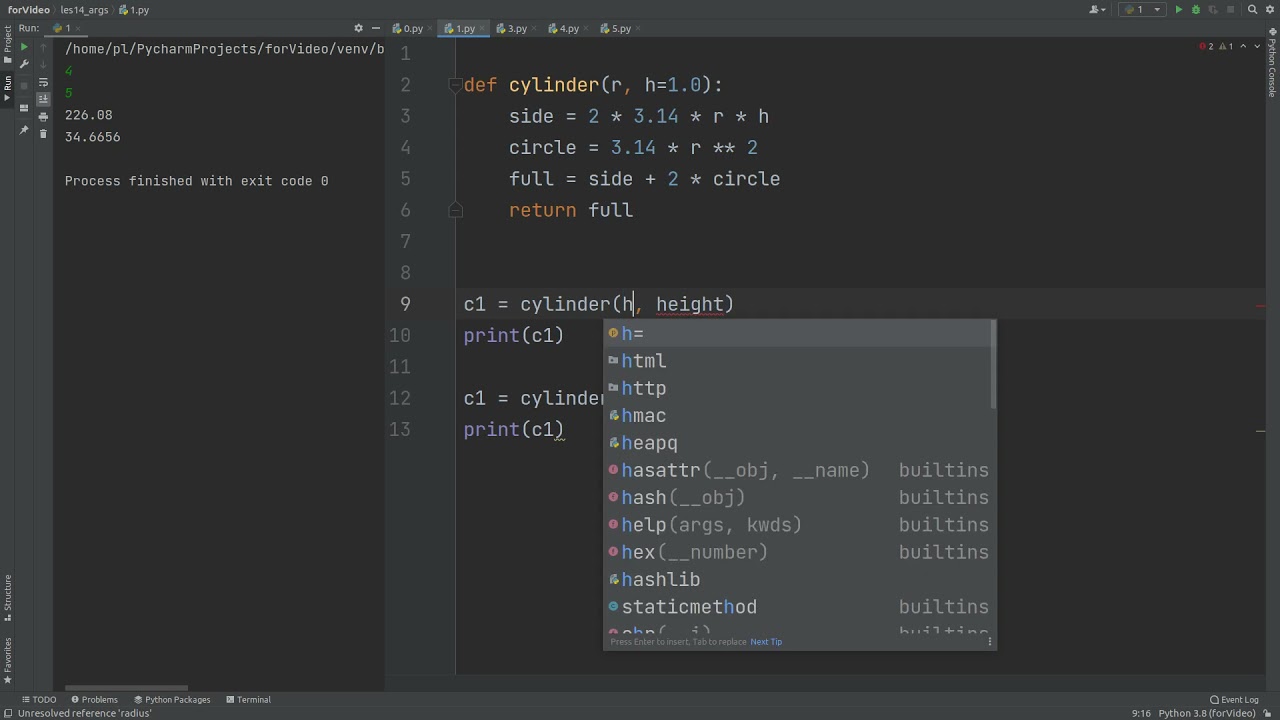Screen dimensions: 1280x720
Task: Open the Python Packages tool window
Action: pyautogui.click(x=171, y=700)
